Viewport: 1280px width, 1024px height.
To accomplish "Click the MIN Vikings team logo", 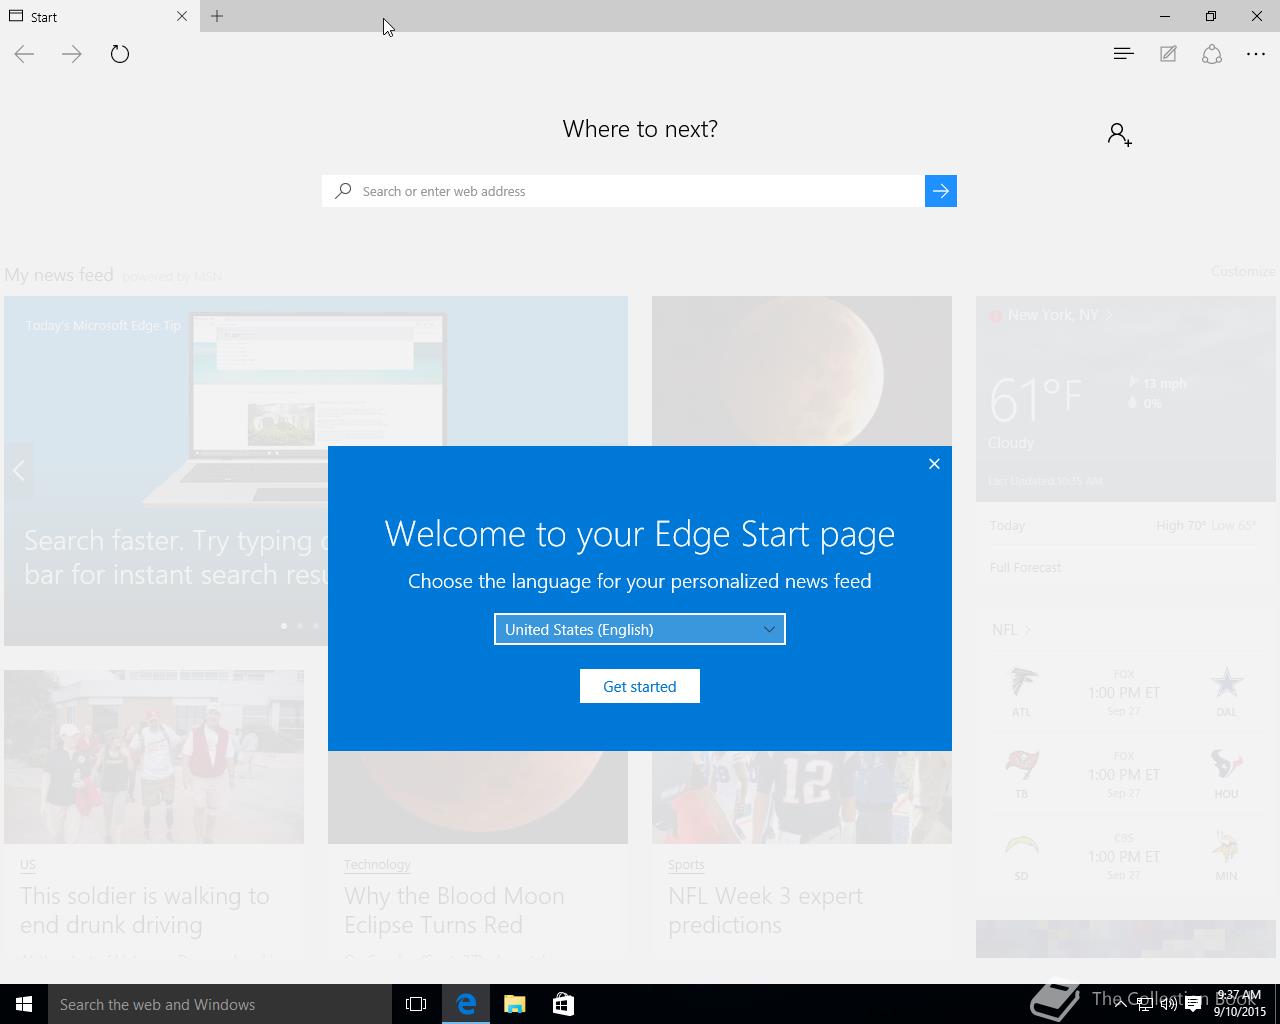I will (x=1226, y=847).
